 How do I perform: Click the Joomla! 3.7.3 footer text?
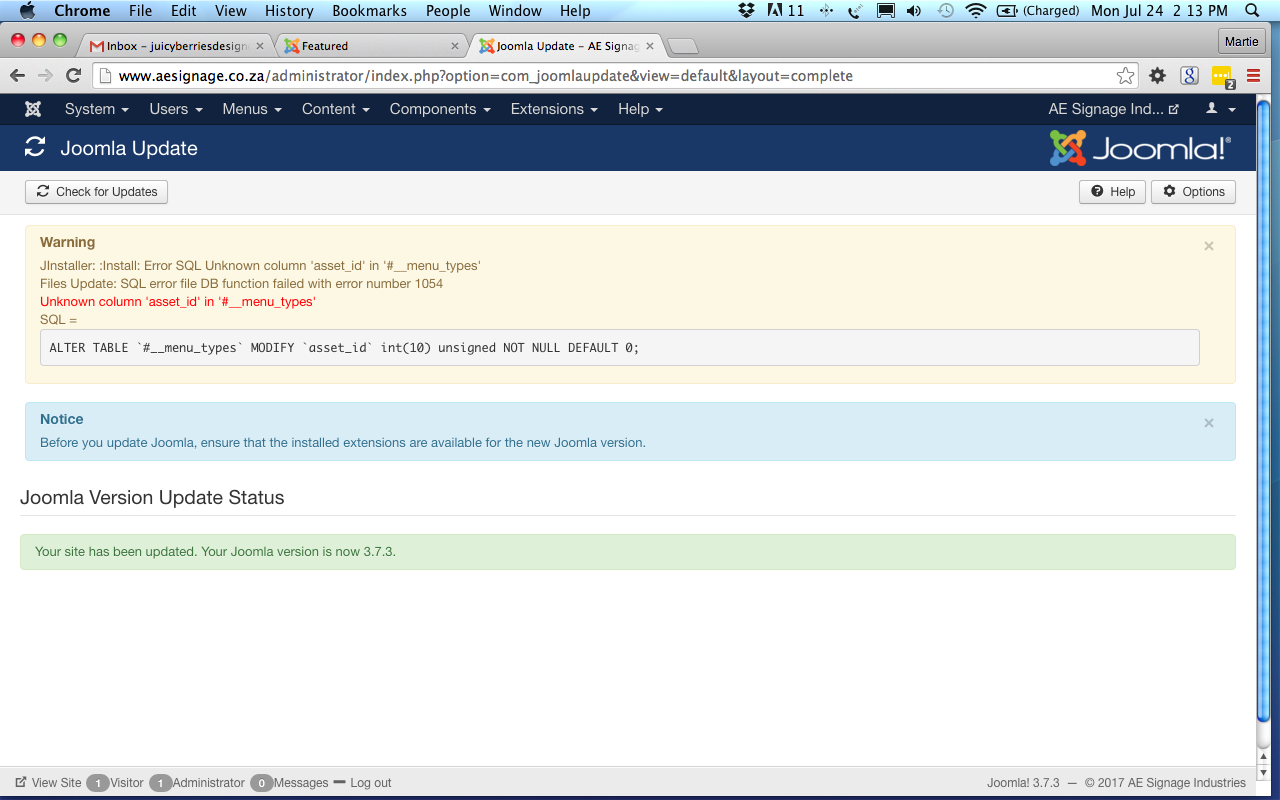coord(1023,783)
